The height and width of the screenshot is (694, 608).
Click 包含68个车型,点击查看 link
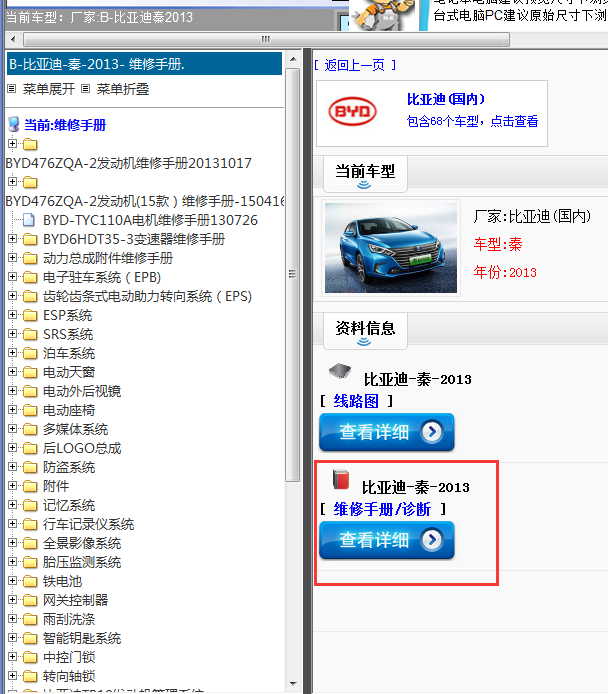[x=472, y=121]
